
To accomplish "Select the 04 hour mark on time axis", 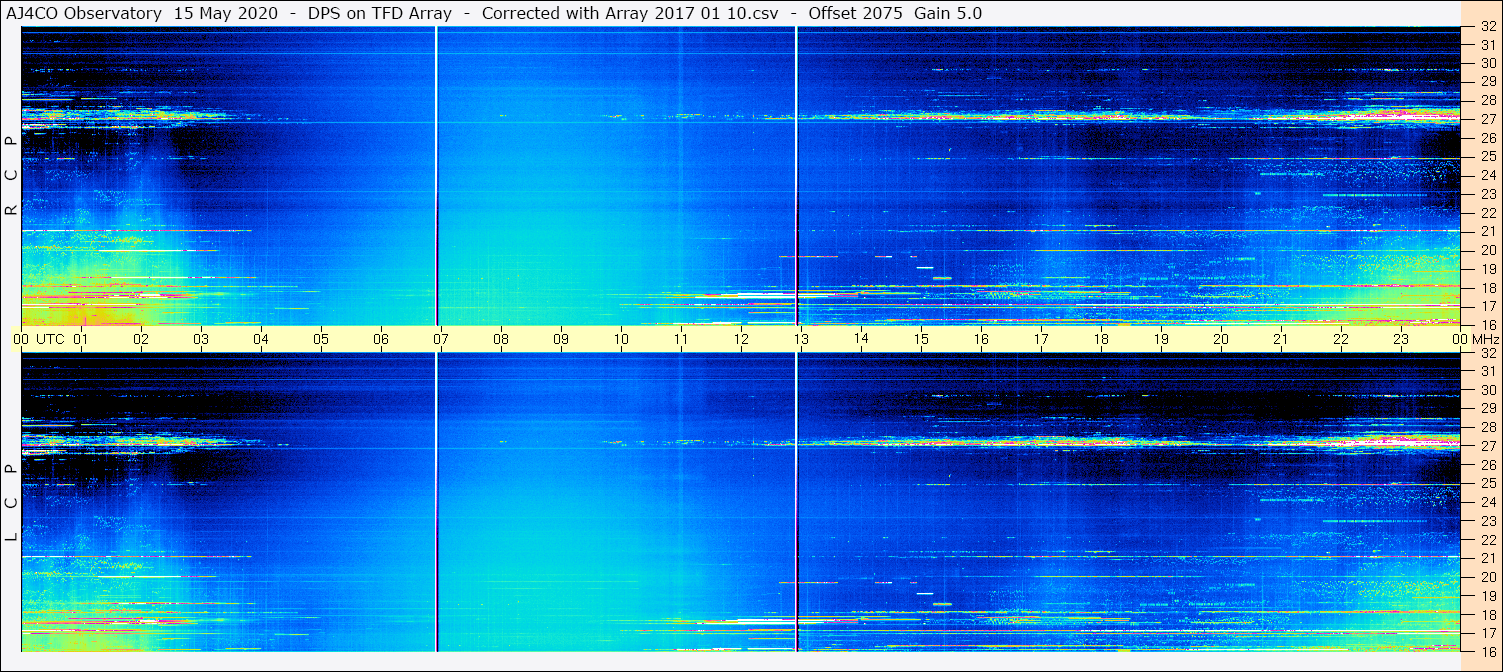I will tap(261, 339).
